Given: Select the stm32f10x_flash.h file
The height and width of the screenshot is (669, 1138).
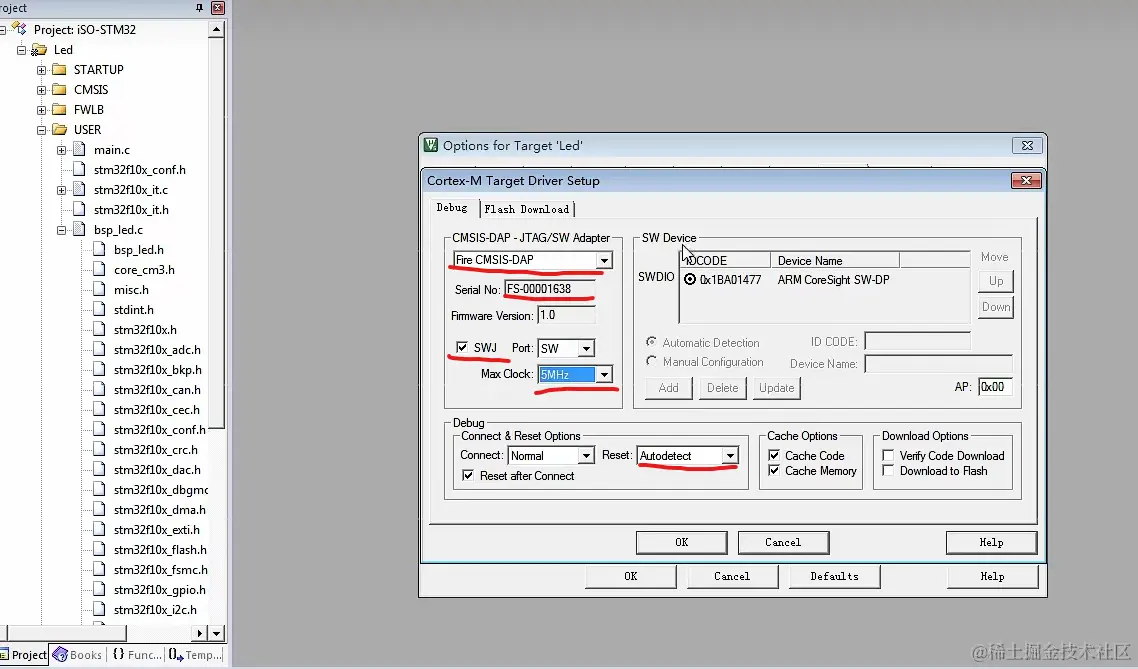Looking at the screenshot, I should (x=160, y=549).
